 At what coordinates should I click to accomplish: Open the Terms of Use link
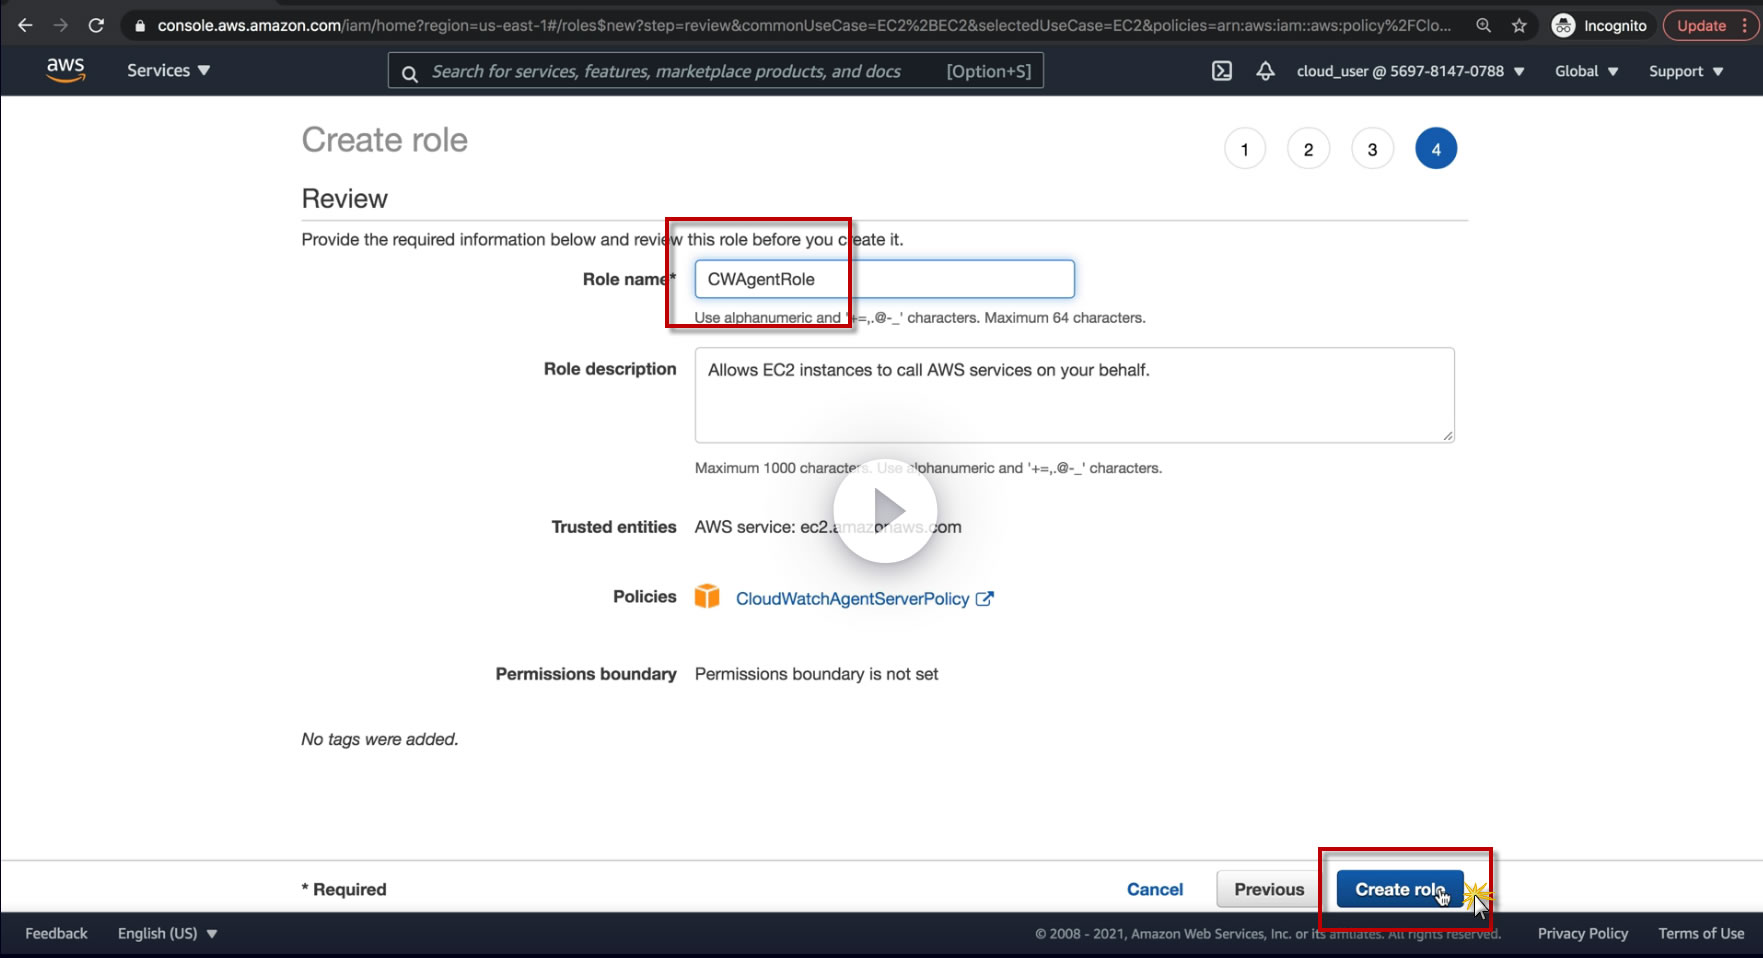(1701, 933)
